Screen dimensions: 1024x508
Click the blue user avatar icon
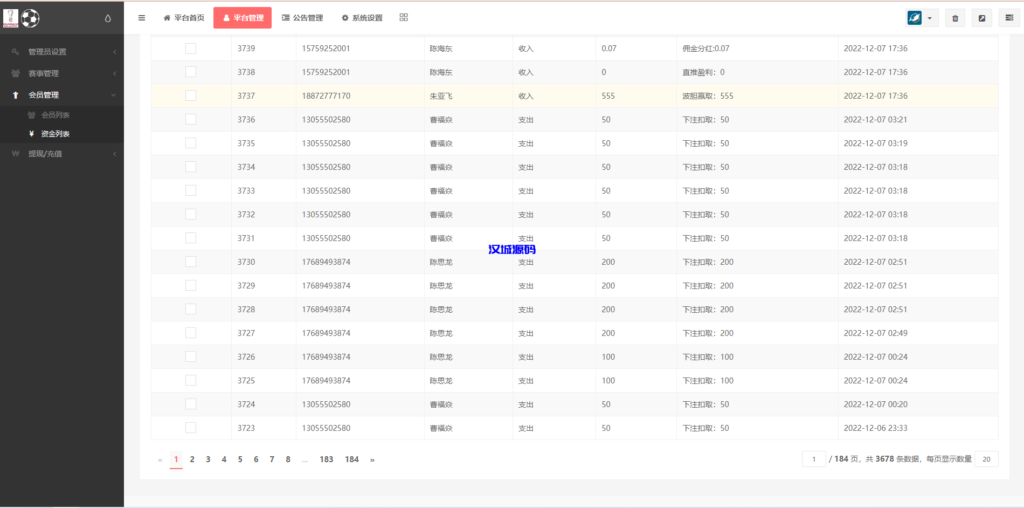(x=914, y=18)
